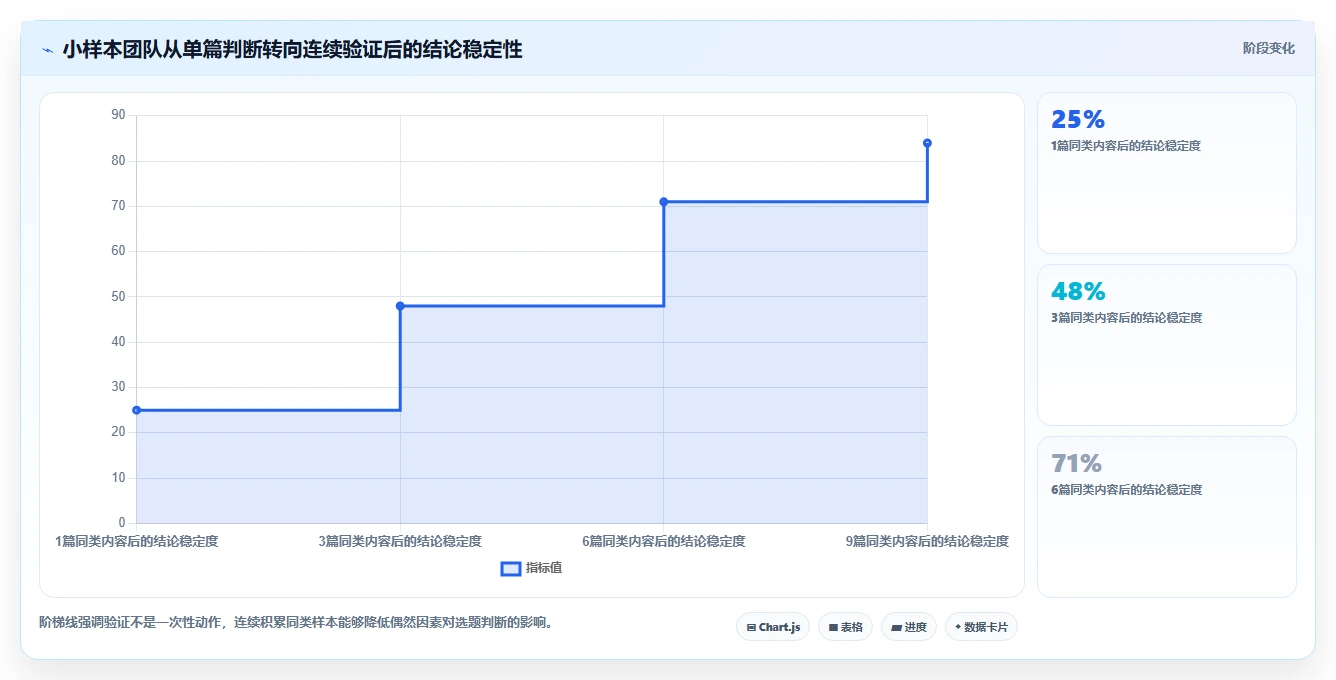Click axis label 6篇同类内容后的结论稳定度 under chart
Image resolution: width=1336 pixels, height=680 pixels.
pos(663,541)
